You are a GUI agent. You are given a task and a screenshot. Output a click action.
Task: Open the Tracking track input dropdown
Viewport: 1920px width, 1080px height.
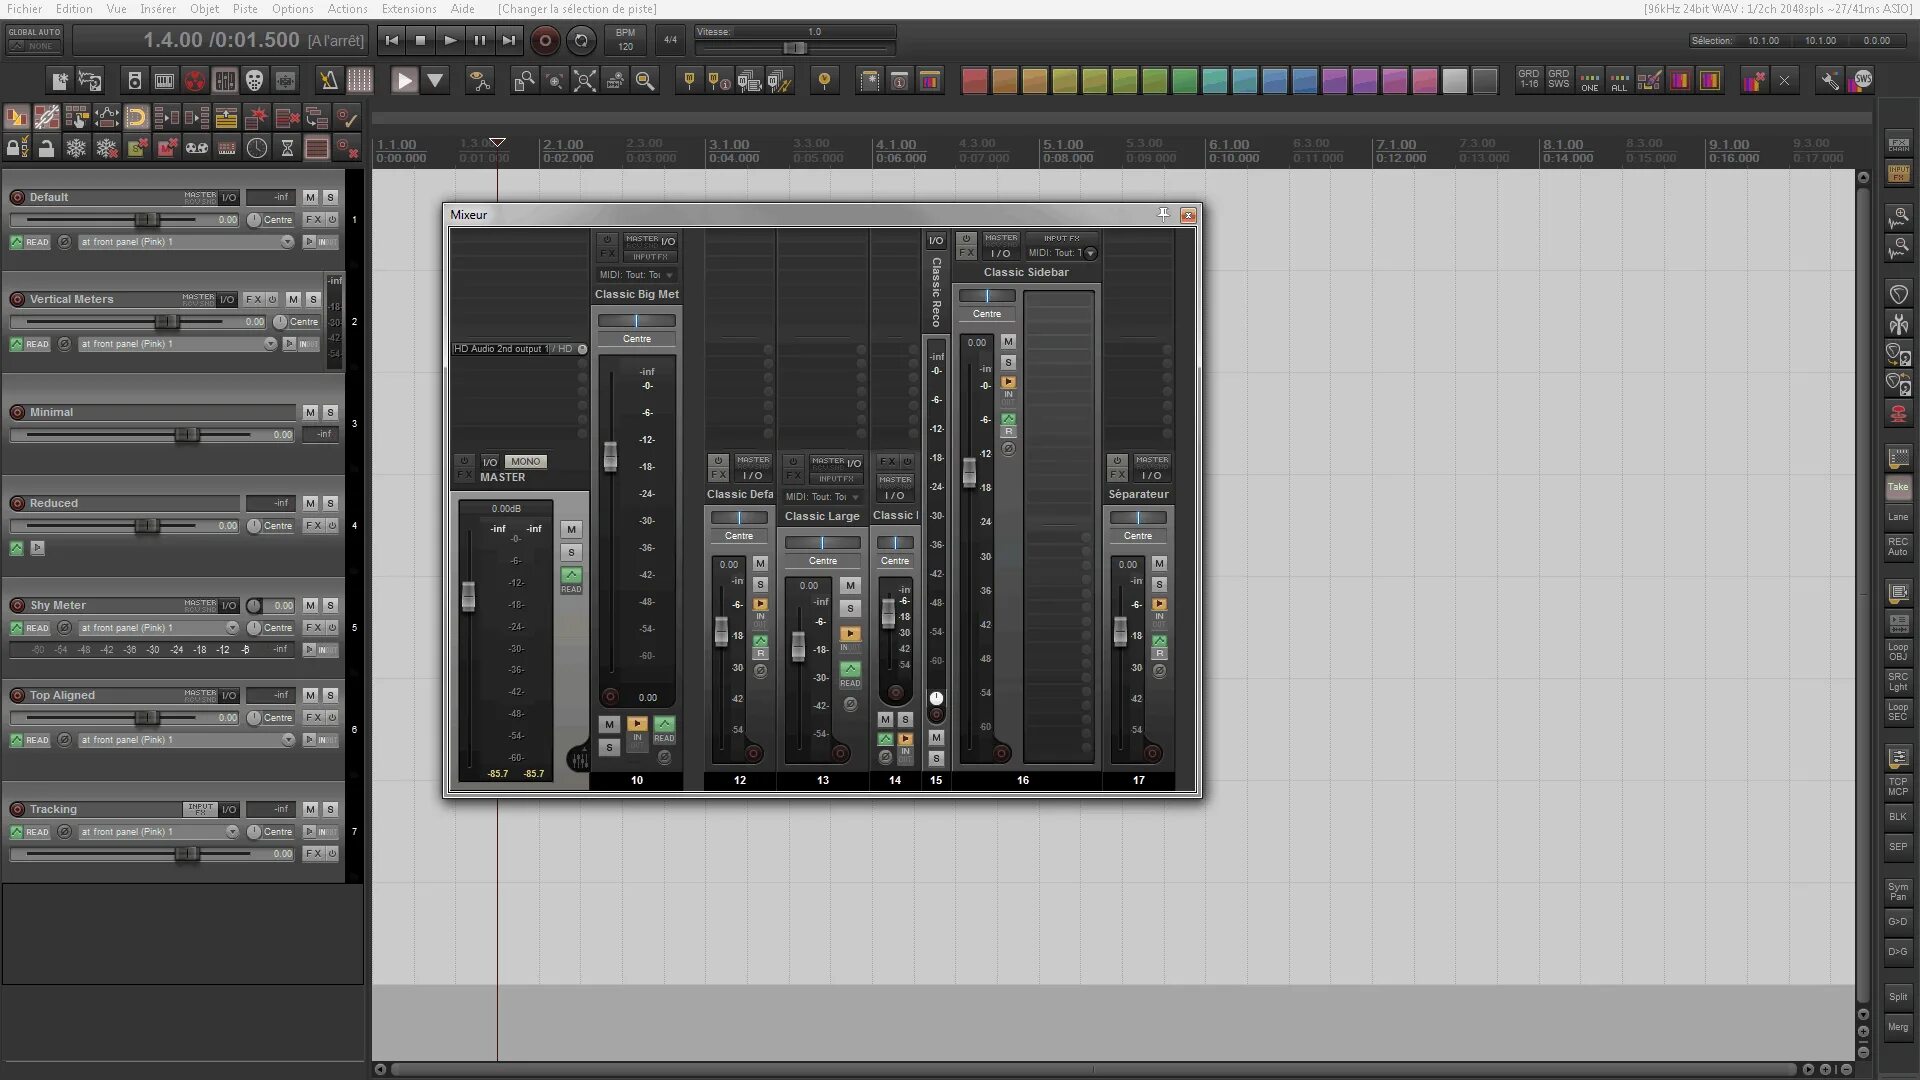(232, 832)
